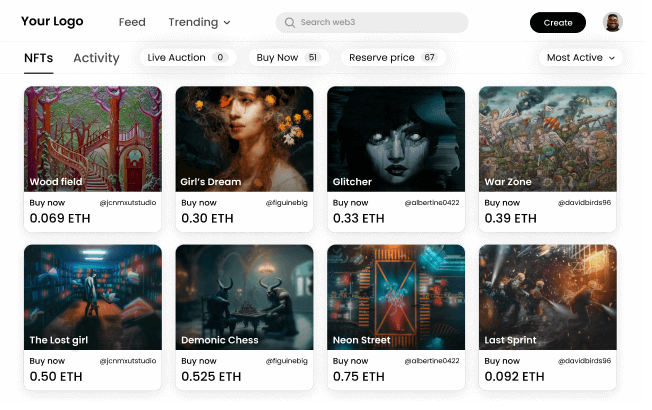
Task: Click the Create button
Action: pyautogui.click(x=558, y=22)
